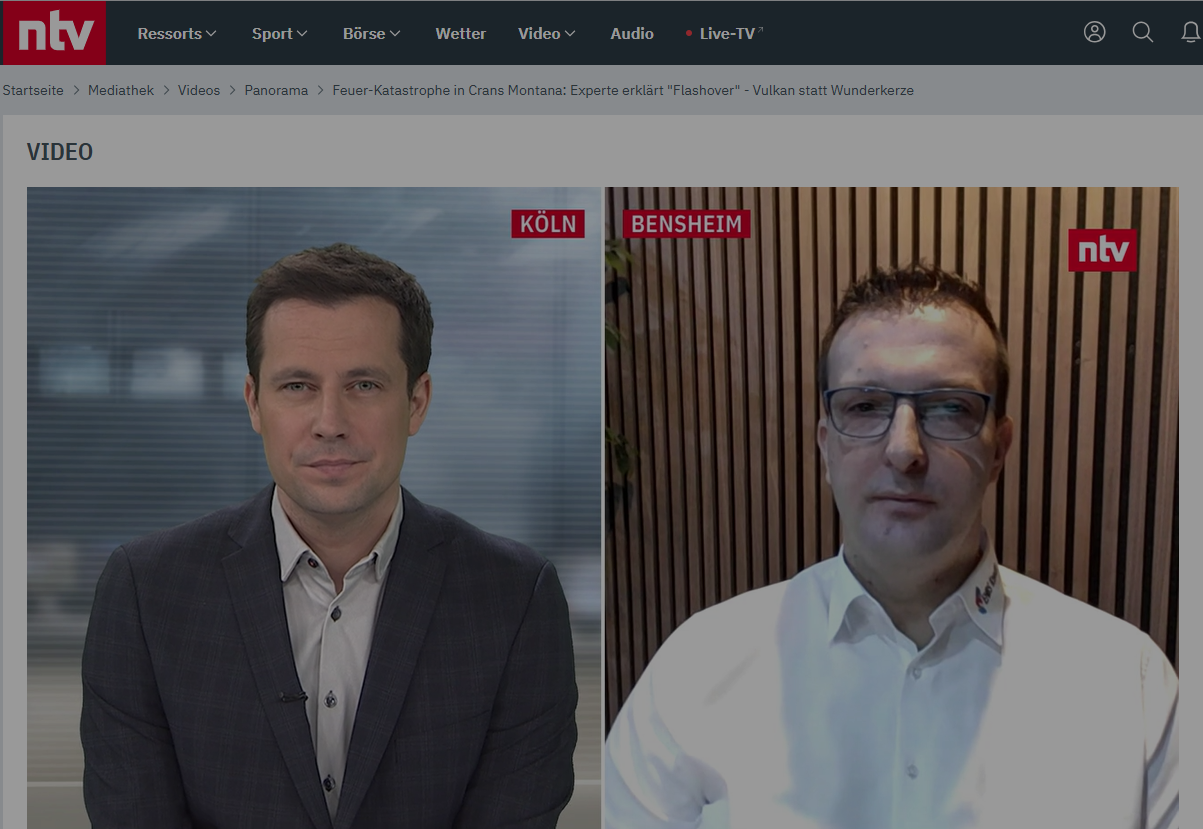Navigate to the Panorama breadcrumb

[x=276, y=90]
